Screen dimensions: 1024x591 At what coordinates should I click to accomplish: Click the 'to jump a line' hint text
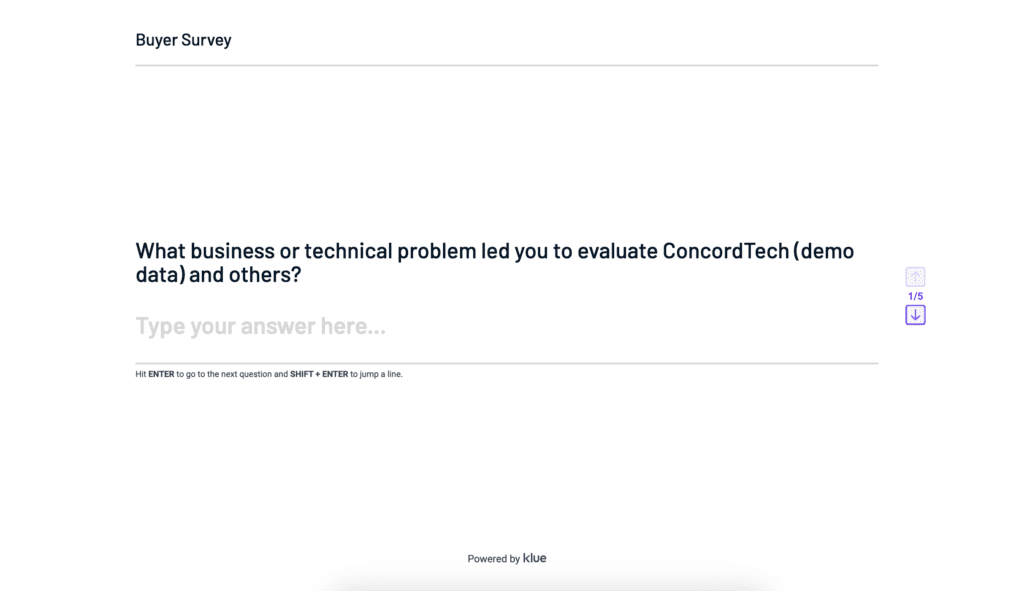coord(376,375)
